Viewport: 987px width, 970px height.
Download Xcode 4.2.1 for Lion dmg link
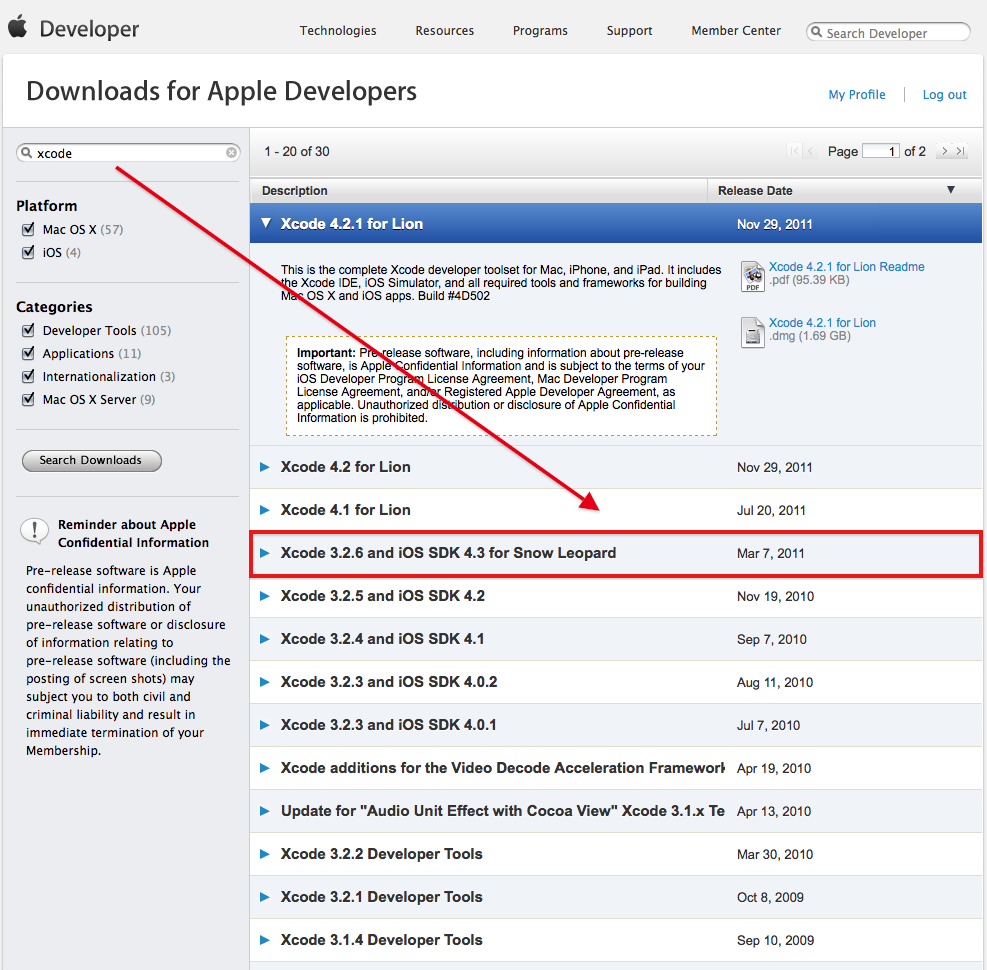(x=822, y=322)
